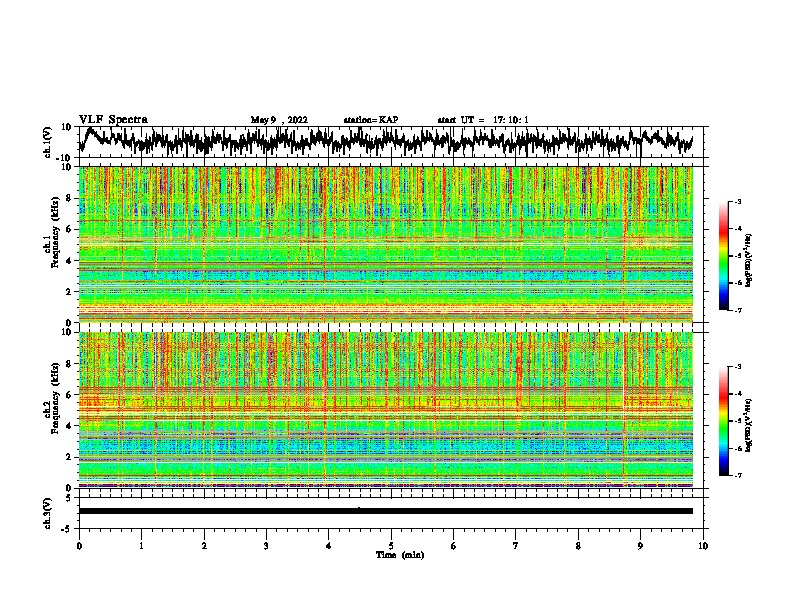The height and width of the screenshot is (612, 792).
Task: Click the '3' tick on time axis
Action: [x=266, y=546]
